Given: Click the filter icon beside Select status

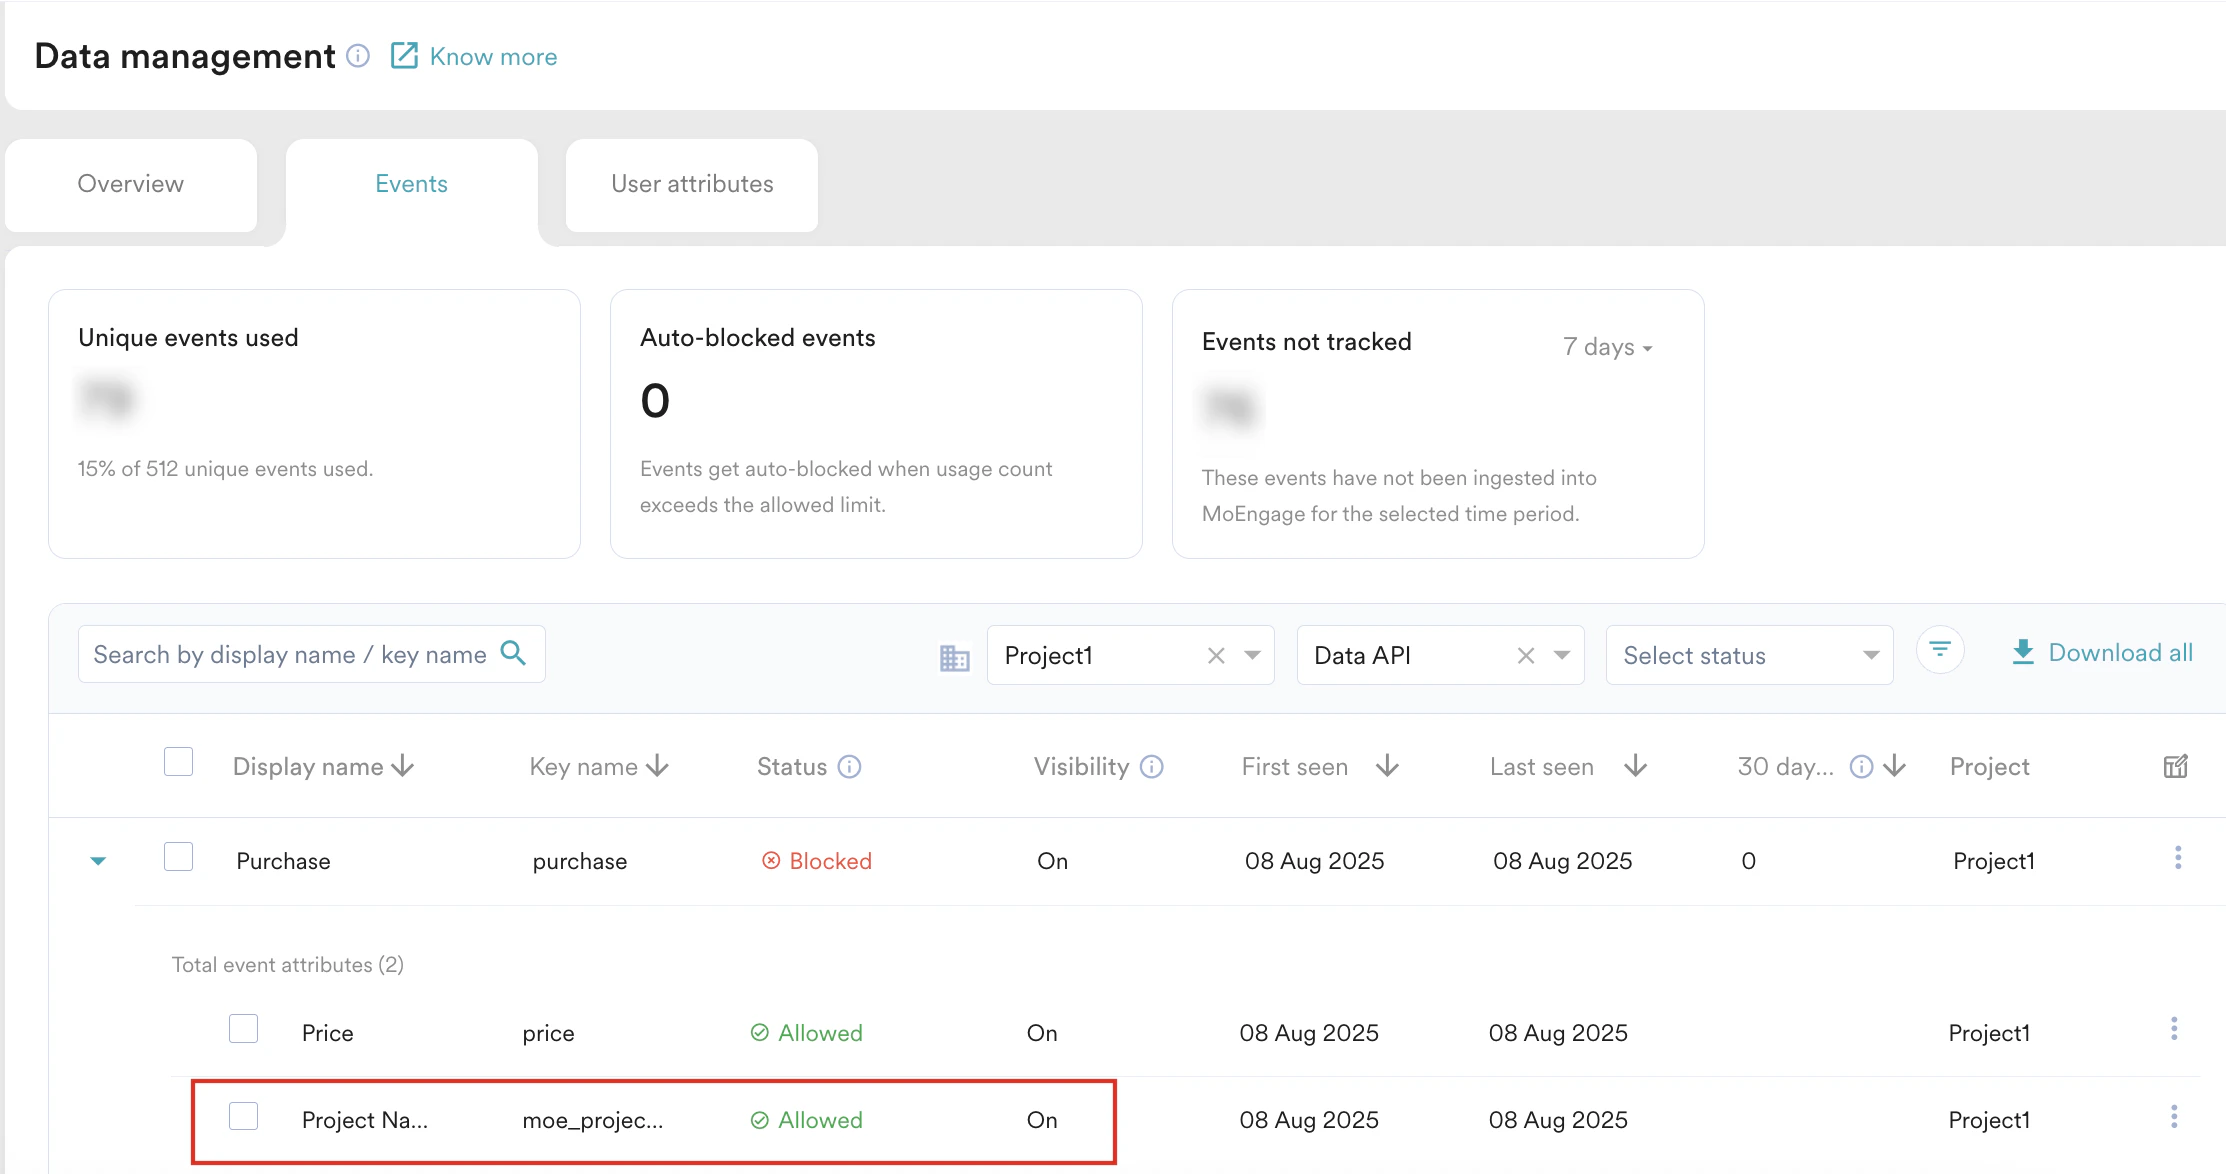Looking at the screenshot, I should [1940, 650].
